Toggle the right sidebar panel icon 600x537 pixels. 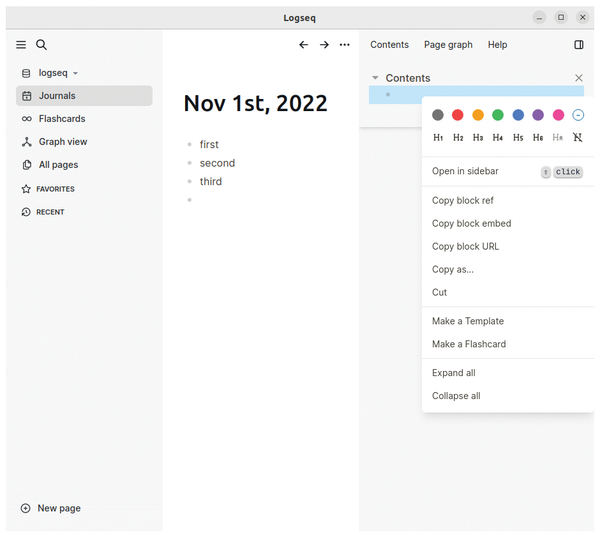coord(579,45)
